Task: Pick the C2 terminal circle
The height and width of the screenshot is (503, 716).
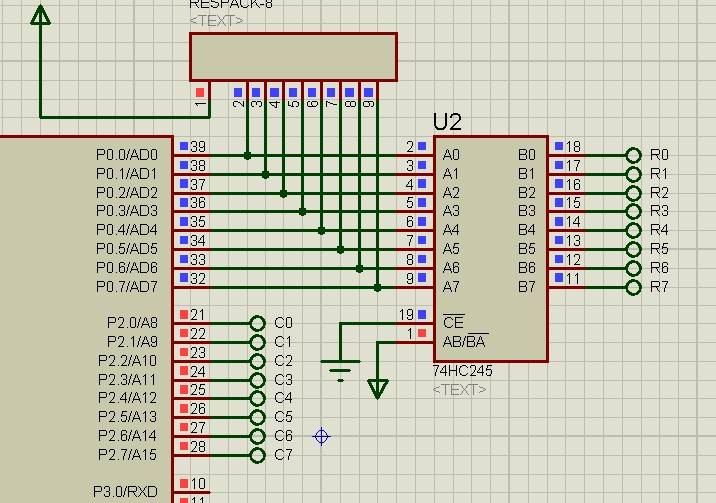Action: coord(257,361)
